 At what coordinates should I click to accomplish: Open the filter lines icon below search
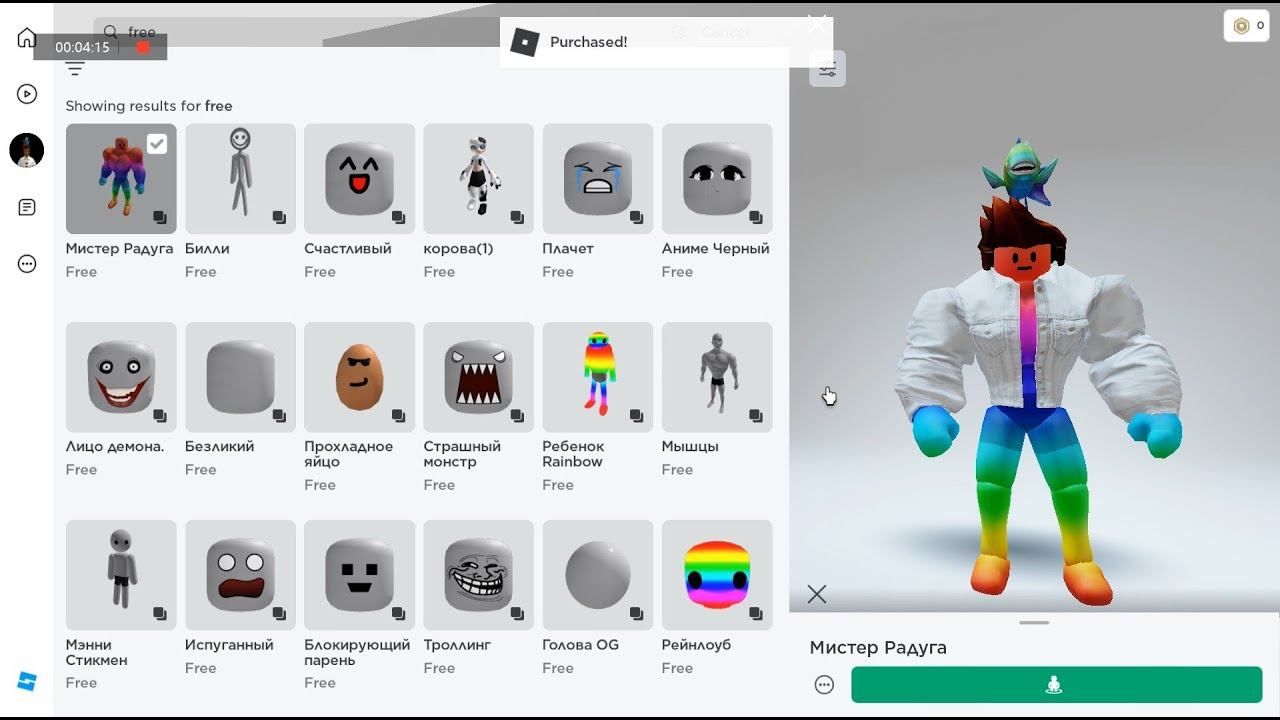point(75,68)
